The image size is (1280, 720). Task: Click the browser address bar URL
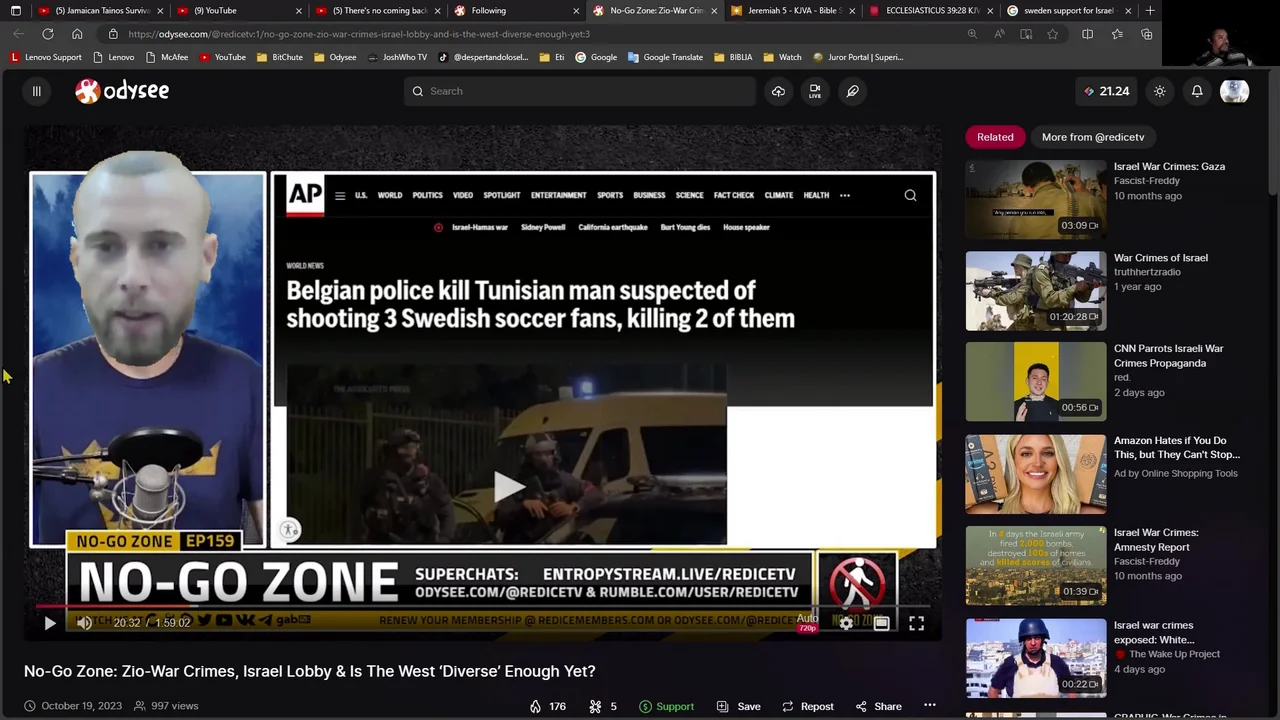click(359, 34)
